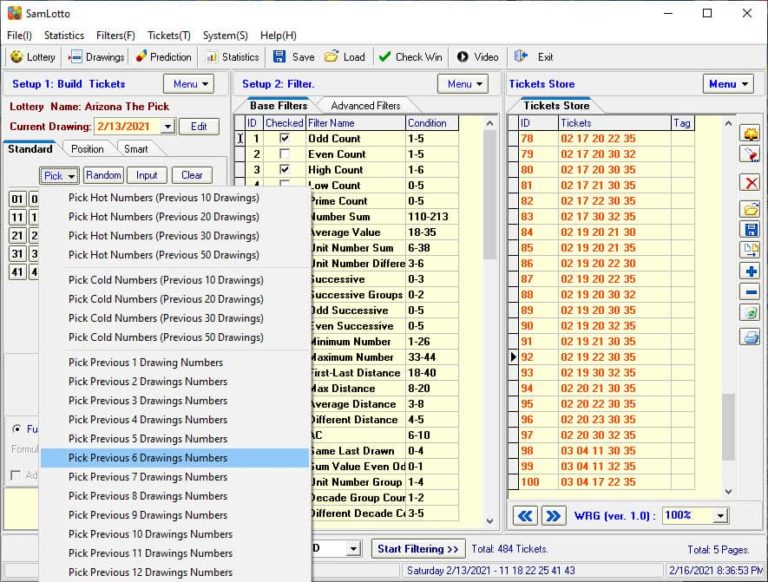Switch to the Advanced Filters tab
Screen dimensions: 768x582
365,106
